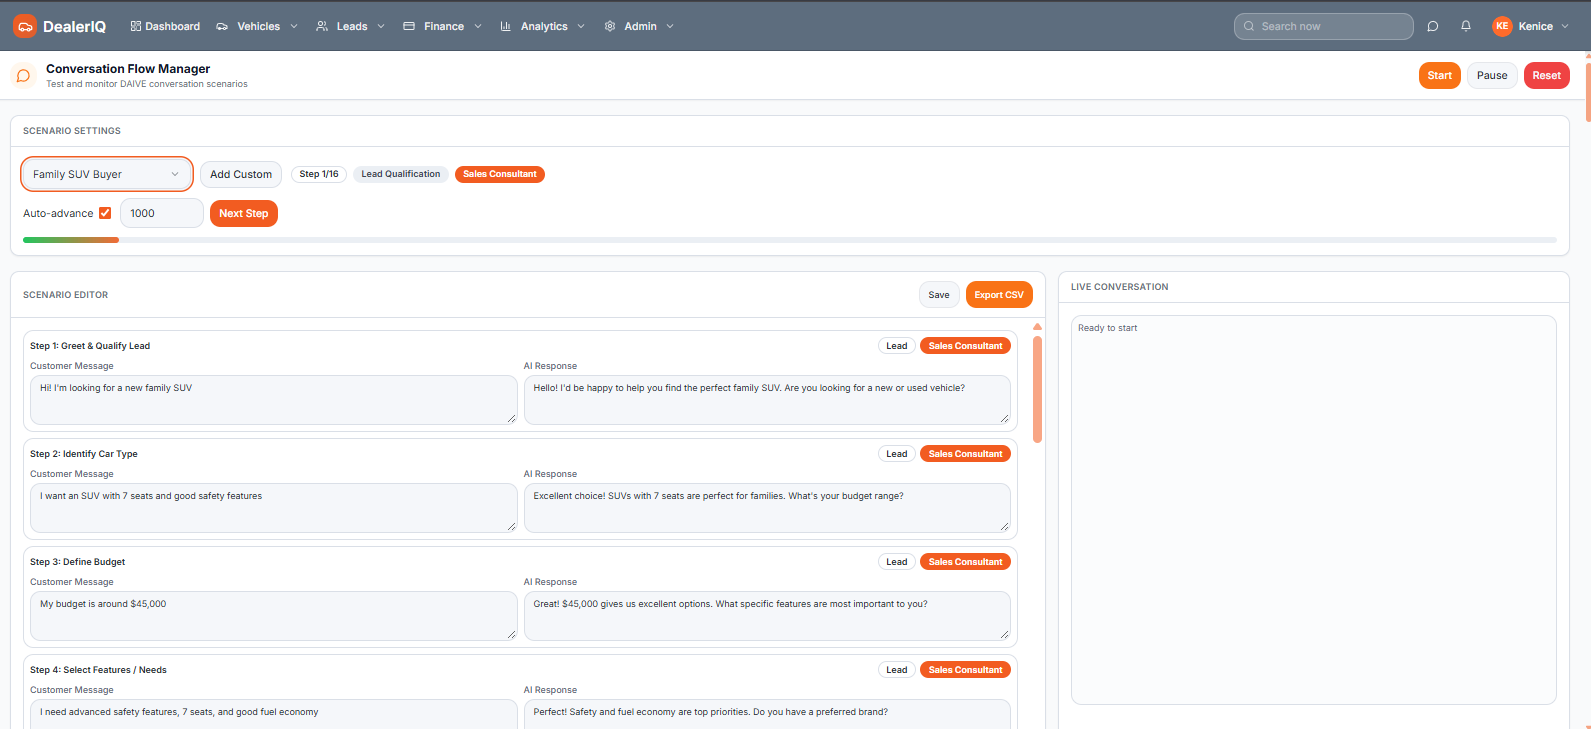Click the red Reset button
This screenshot has width=1591, height=729.
1547,75
